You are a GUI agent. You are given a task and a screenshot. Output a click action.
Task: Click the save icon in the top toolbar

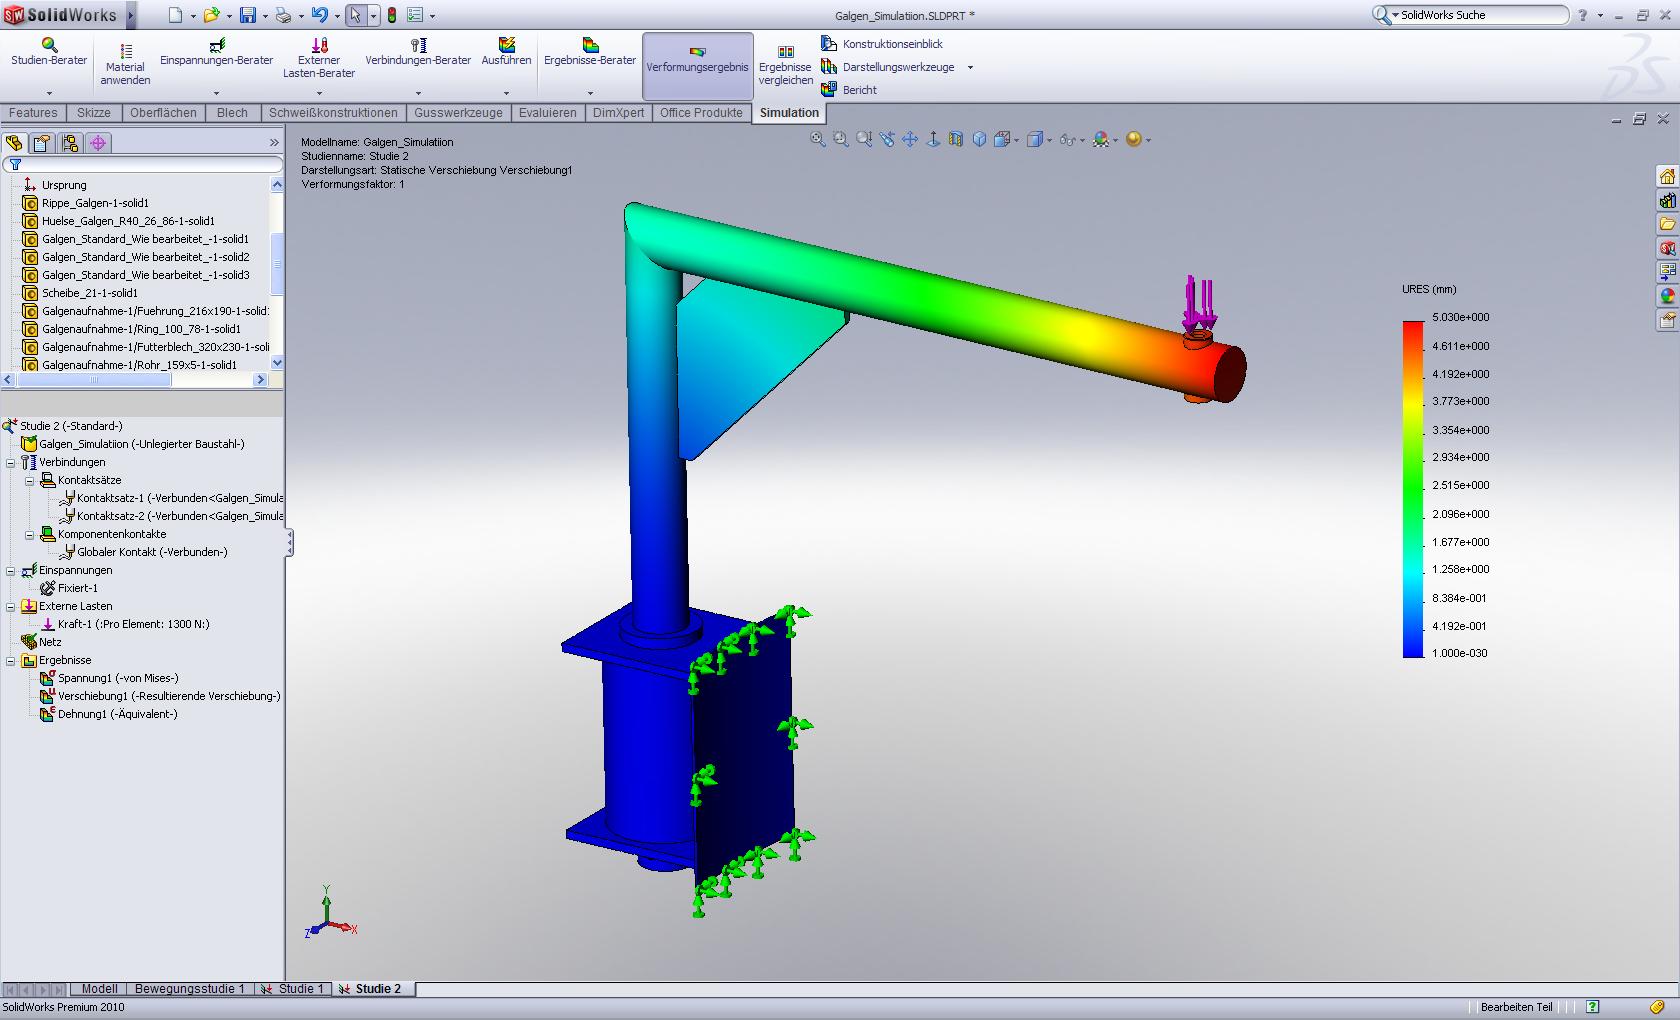(x=248, y=15)
